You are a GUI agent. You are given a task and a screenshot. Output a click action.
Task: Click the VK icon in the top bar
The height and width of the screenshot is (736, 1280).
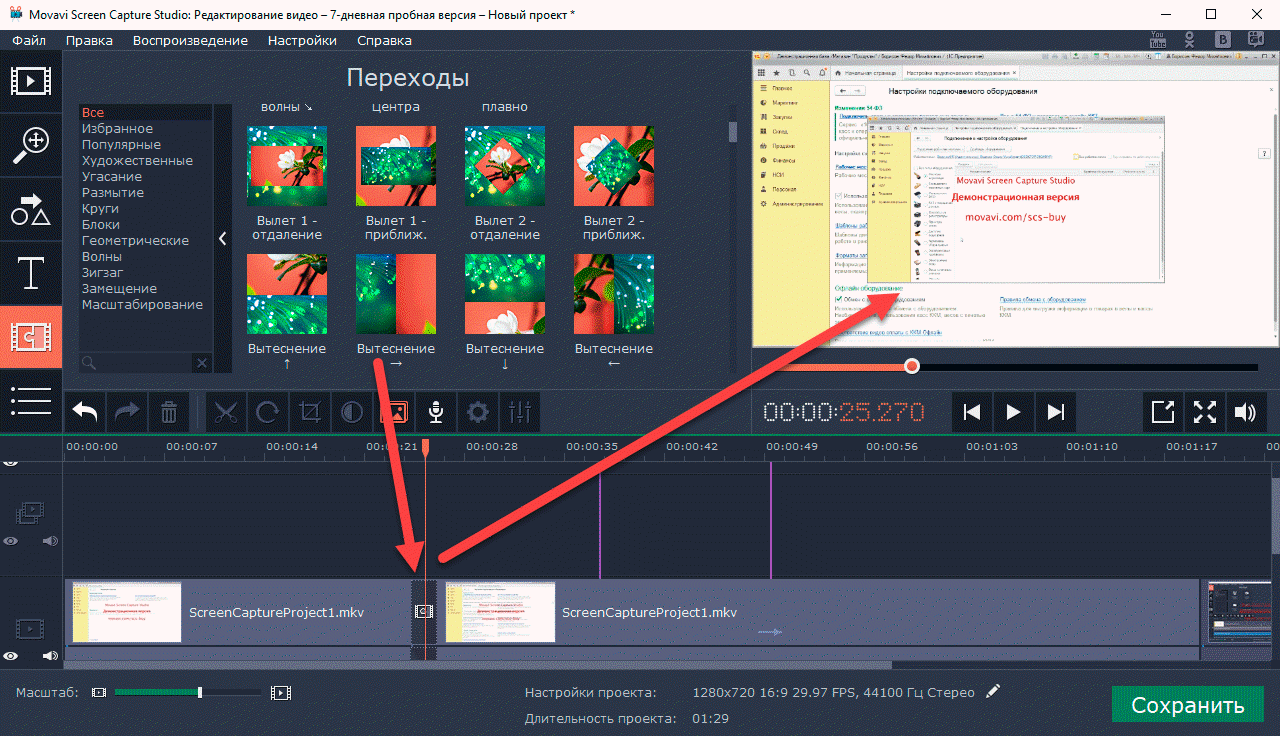pyautogui.click(x=1222, y=40)
